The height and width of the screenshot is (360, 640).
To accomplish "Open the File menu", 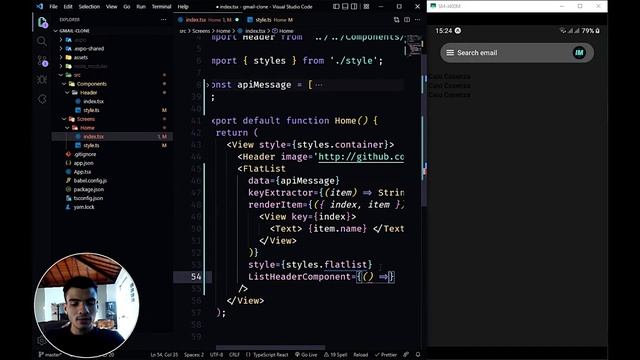I will pos(53,7).
